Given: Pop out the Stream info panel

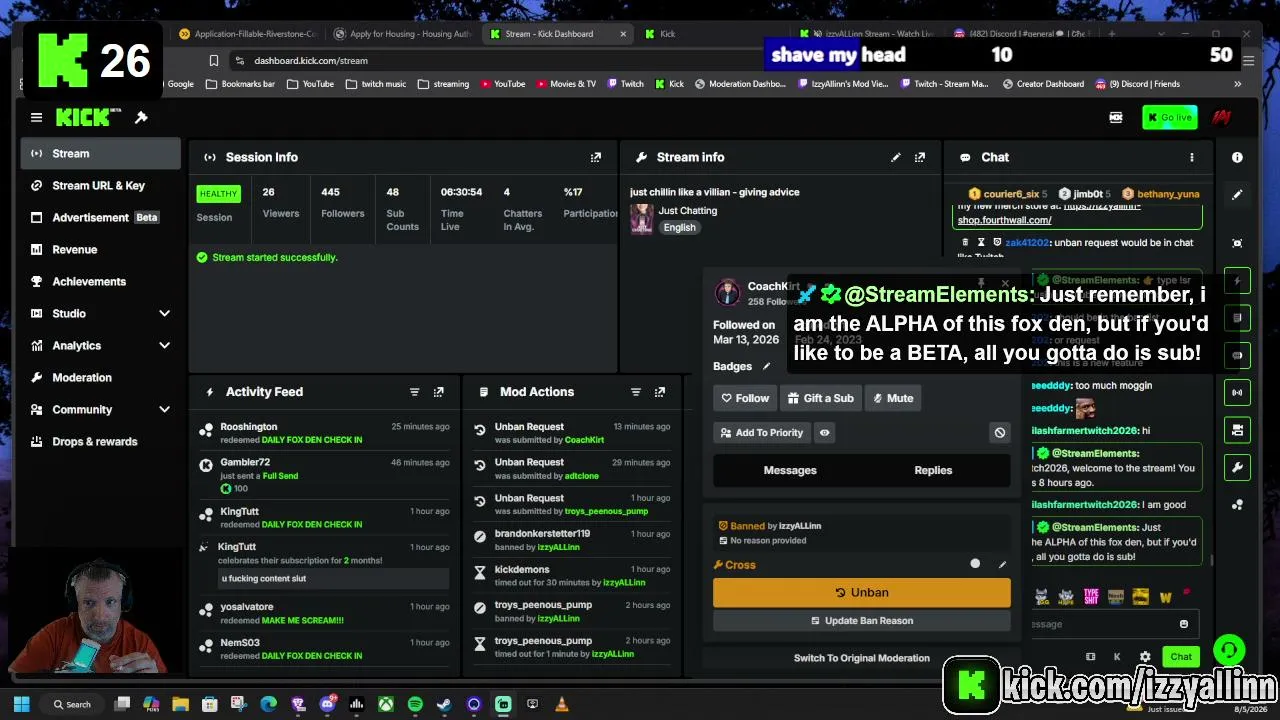Looking at the screenshot, I should (920, 157).
